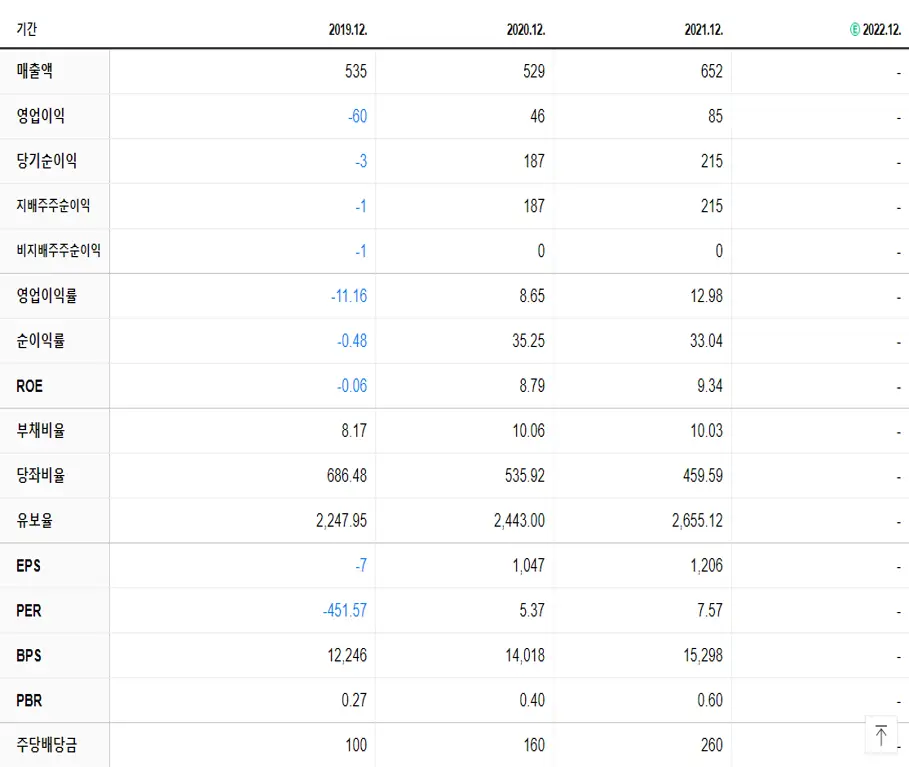
Task: Click the scroll-to-top arrow button
Action: (881, 735)
